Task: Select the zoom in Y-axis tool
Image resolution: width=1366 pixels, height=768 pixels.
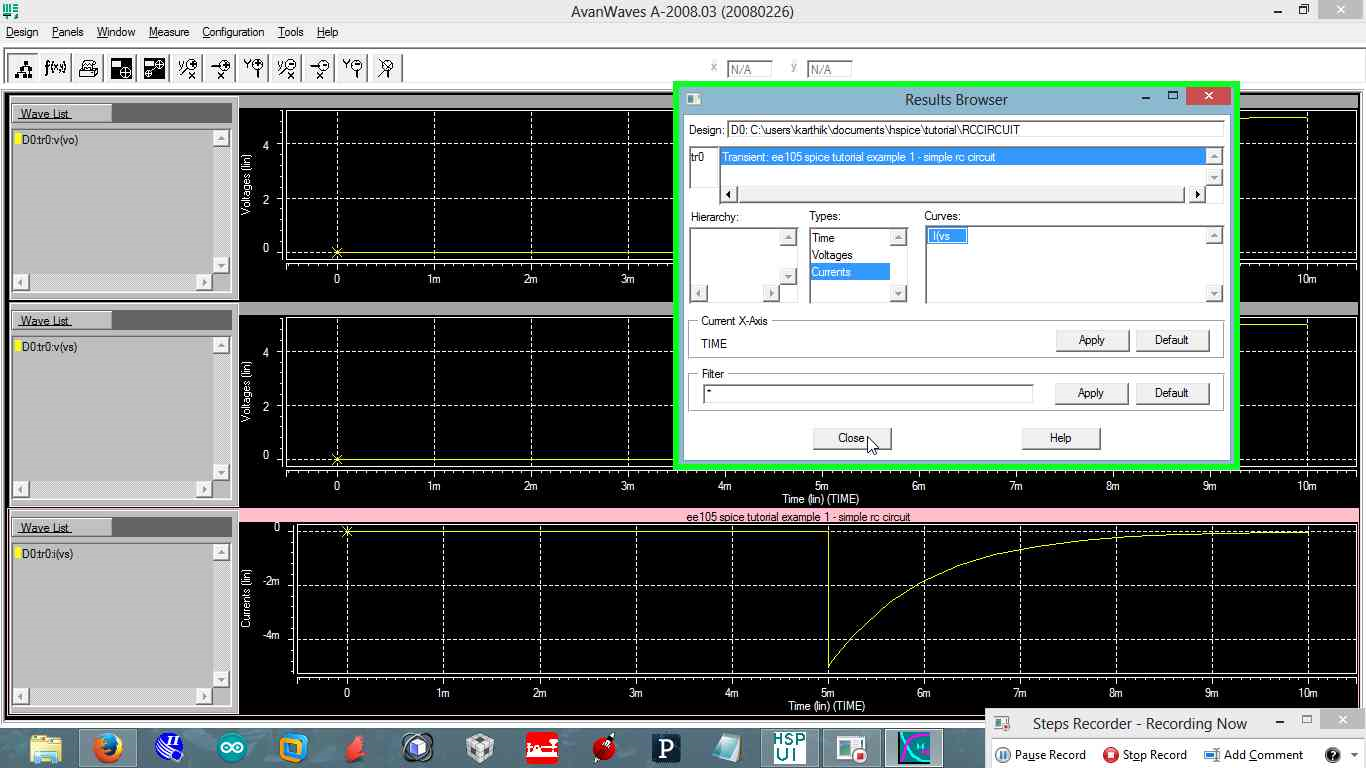Action: 253,67
